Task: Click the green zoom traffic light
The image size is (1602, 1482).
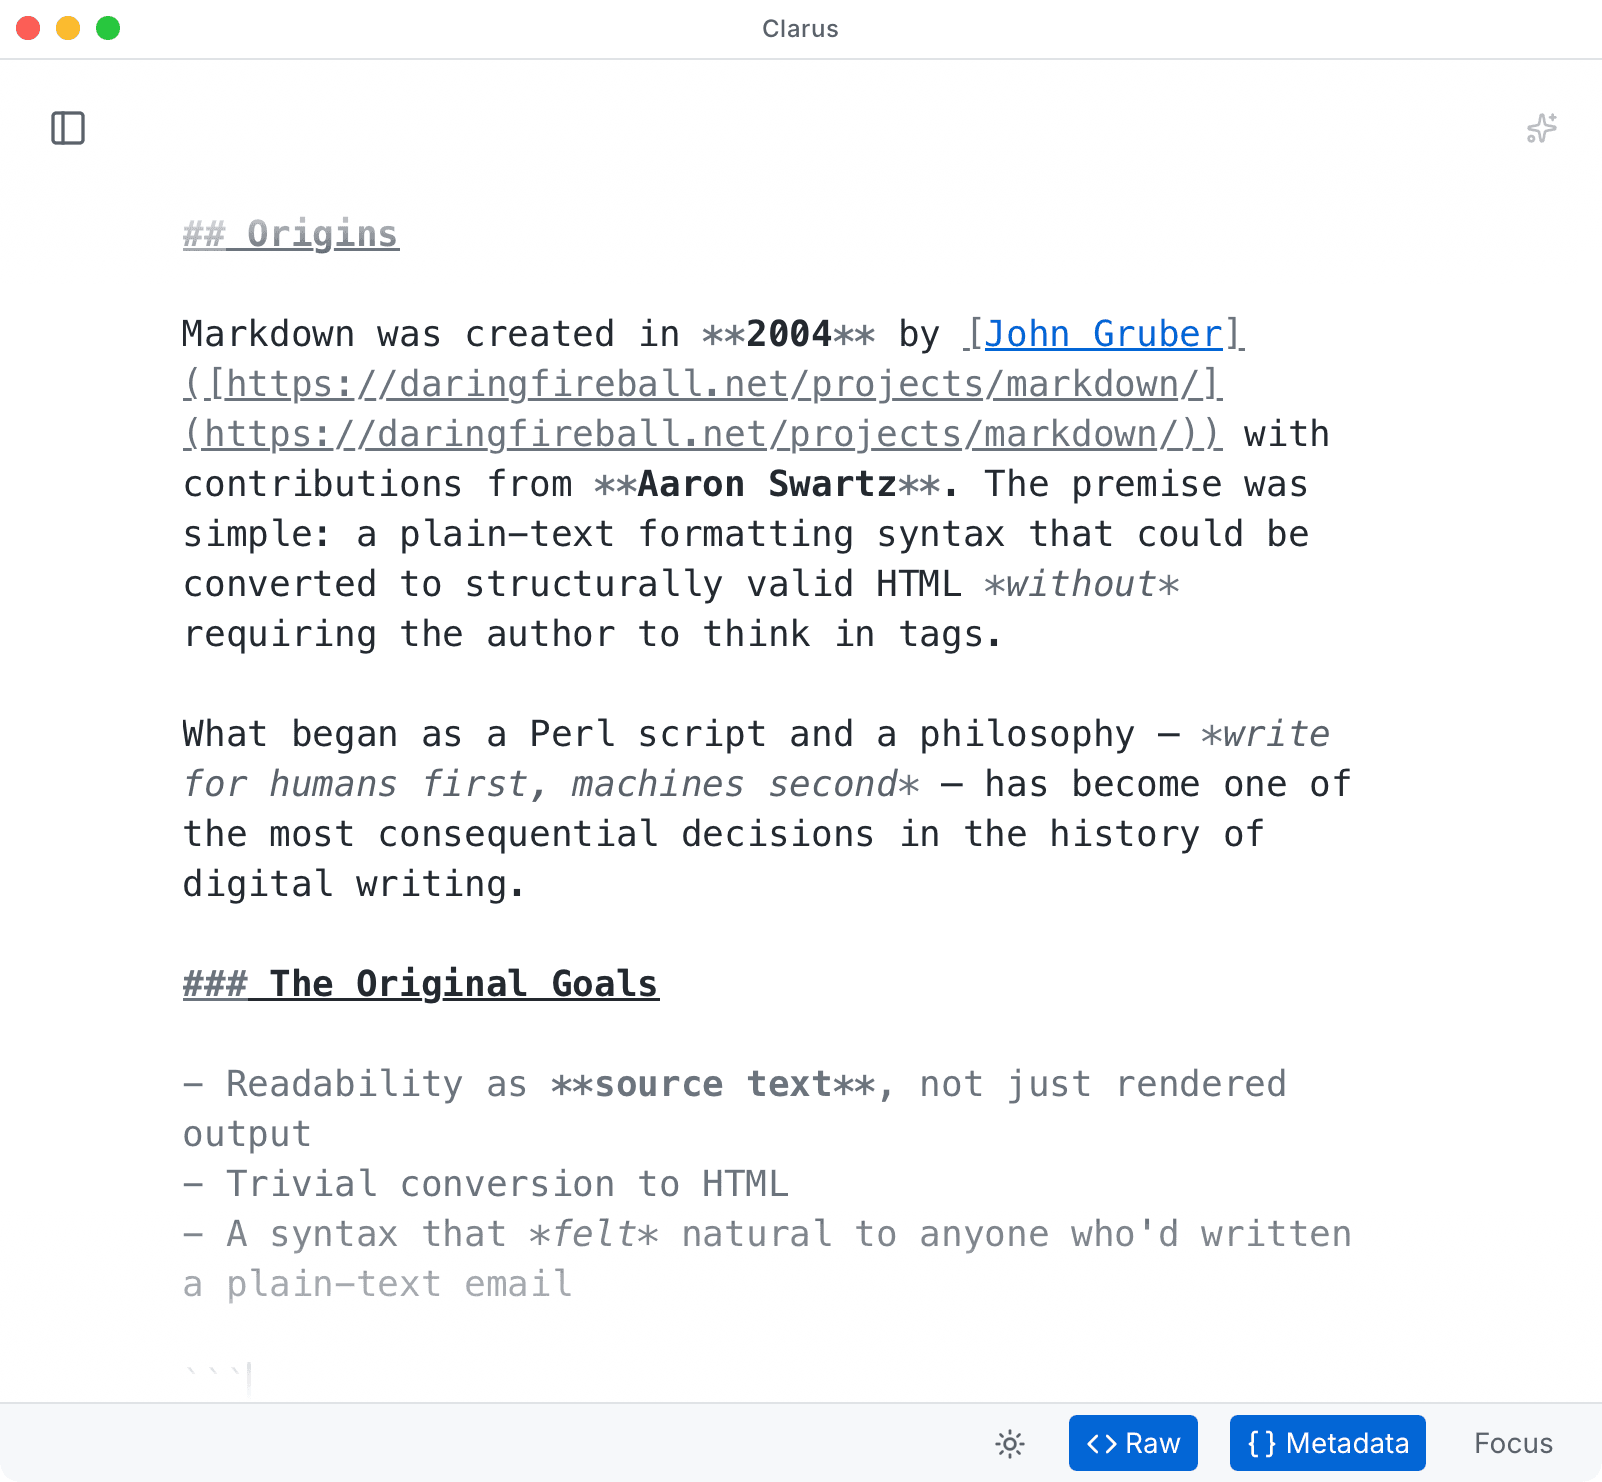Action: coord(107,28)
